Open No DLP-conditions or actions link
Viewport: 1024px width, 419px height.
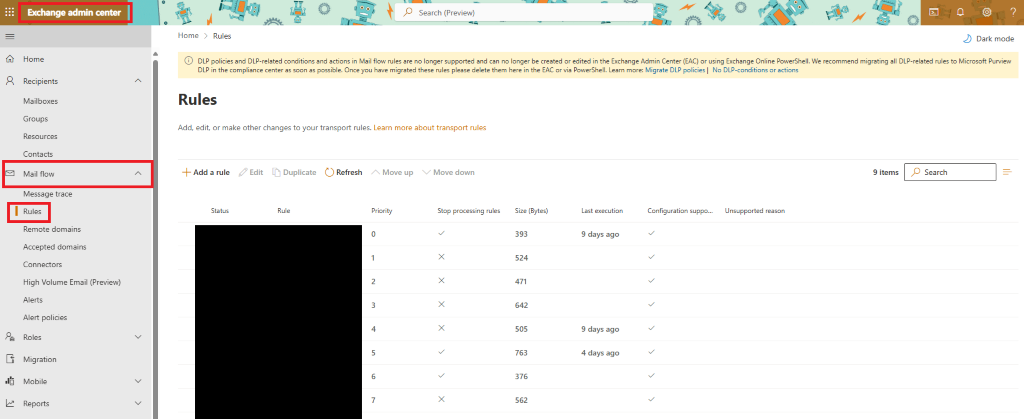tap(755, 70)
